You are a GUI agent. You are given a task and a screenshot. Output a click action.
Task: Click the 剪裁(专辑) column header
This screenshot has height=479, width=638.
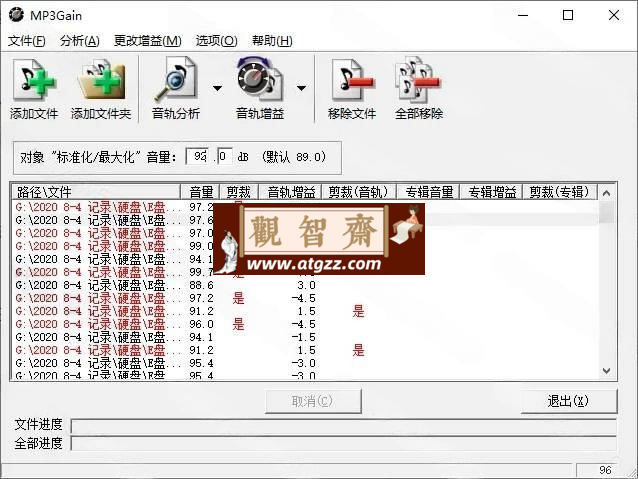560,192
